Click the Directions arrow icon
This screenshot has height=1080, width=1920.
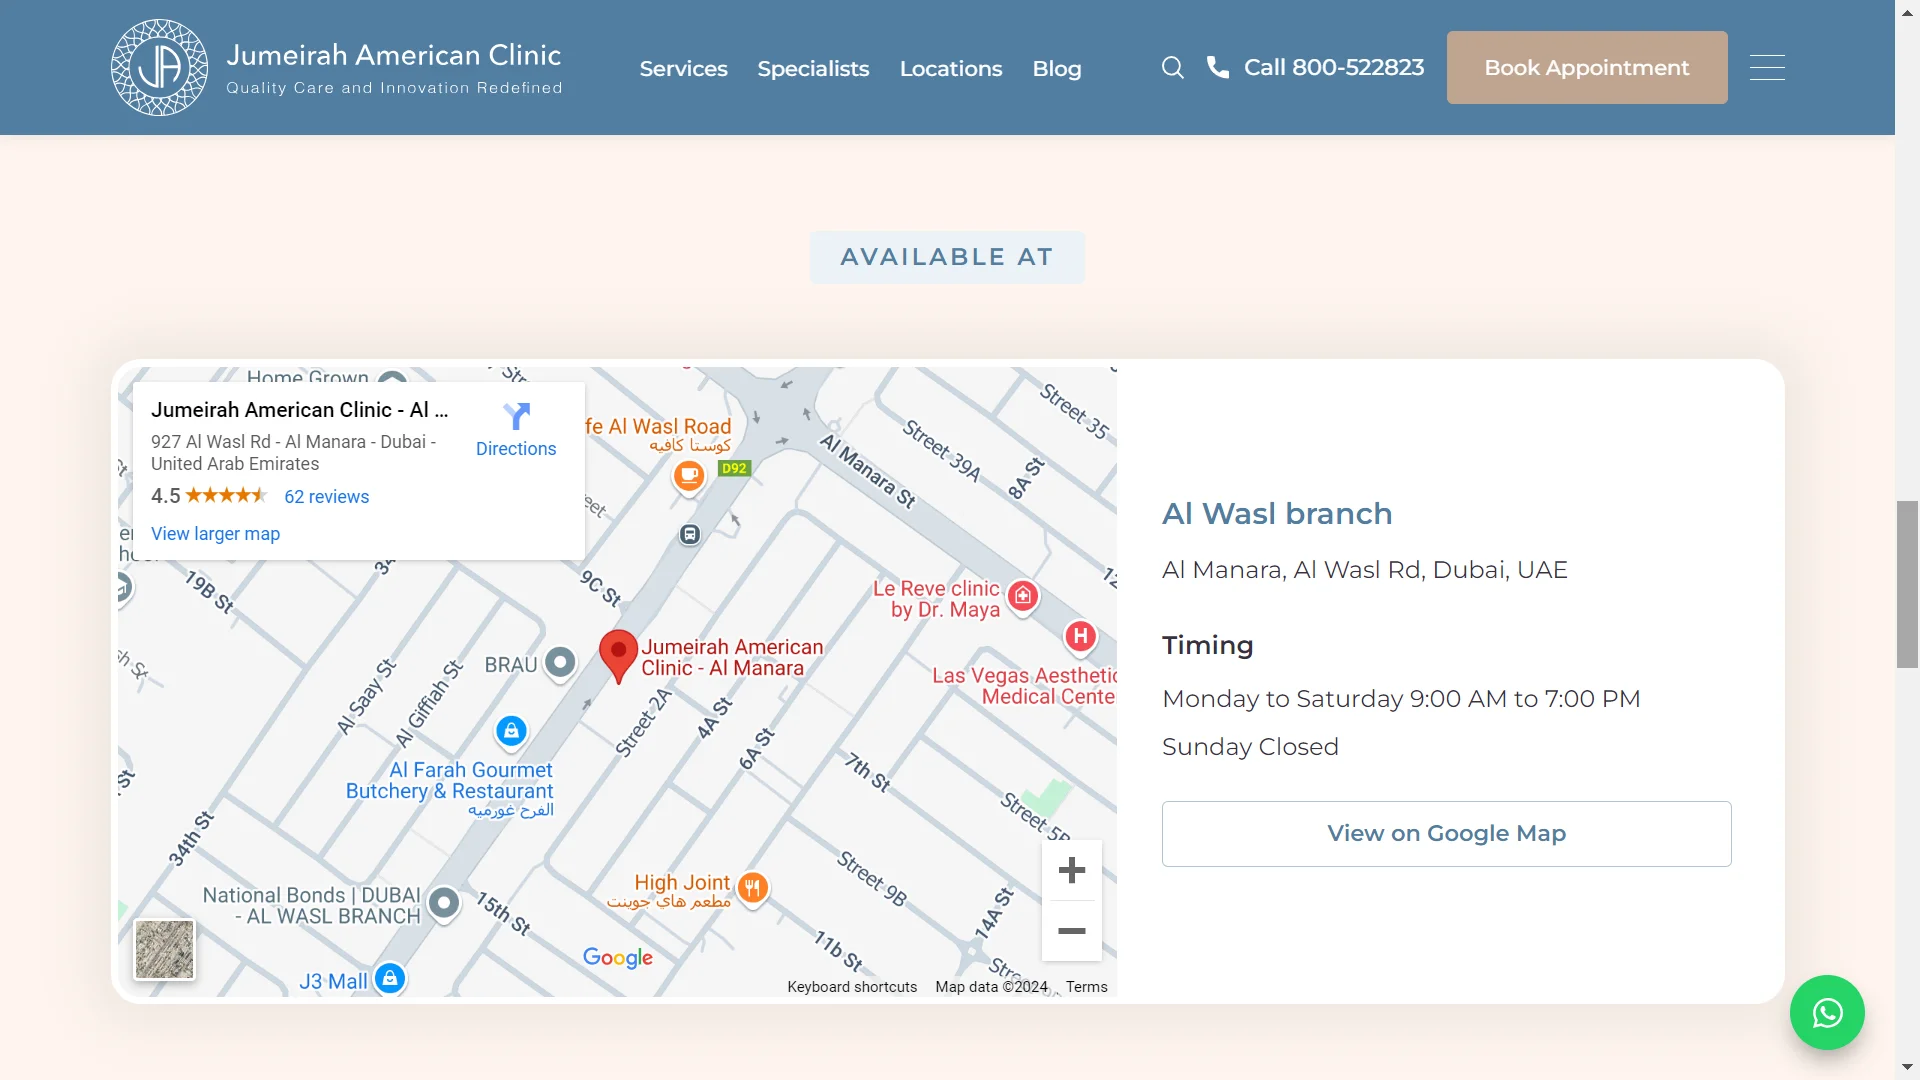516,416
